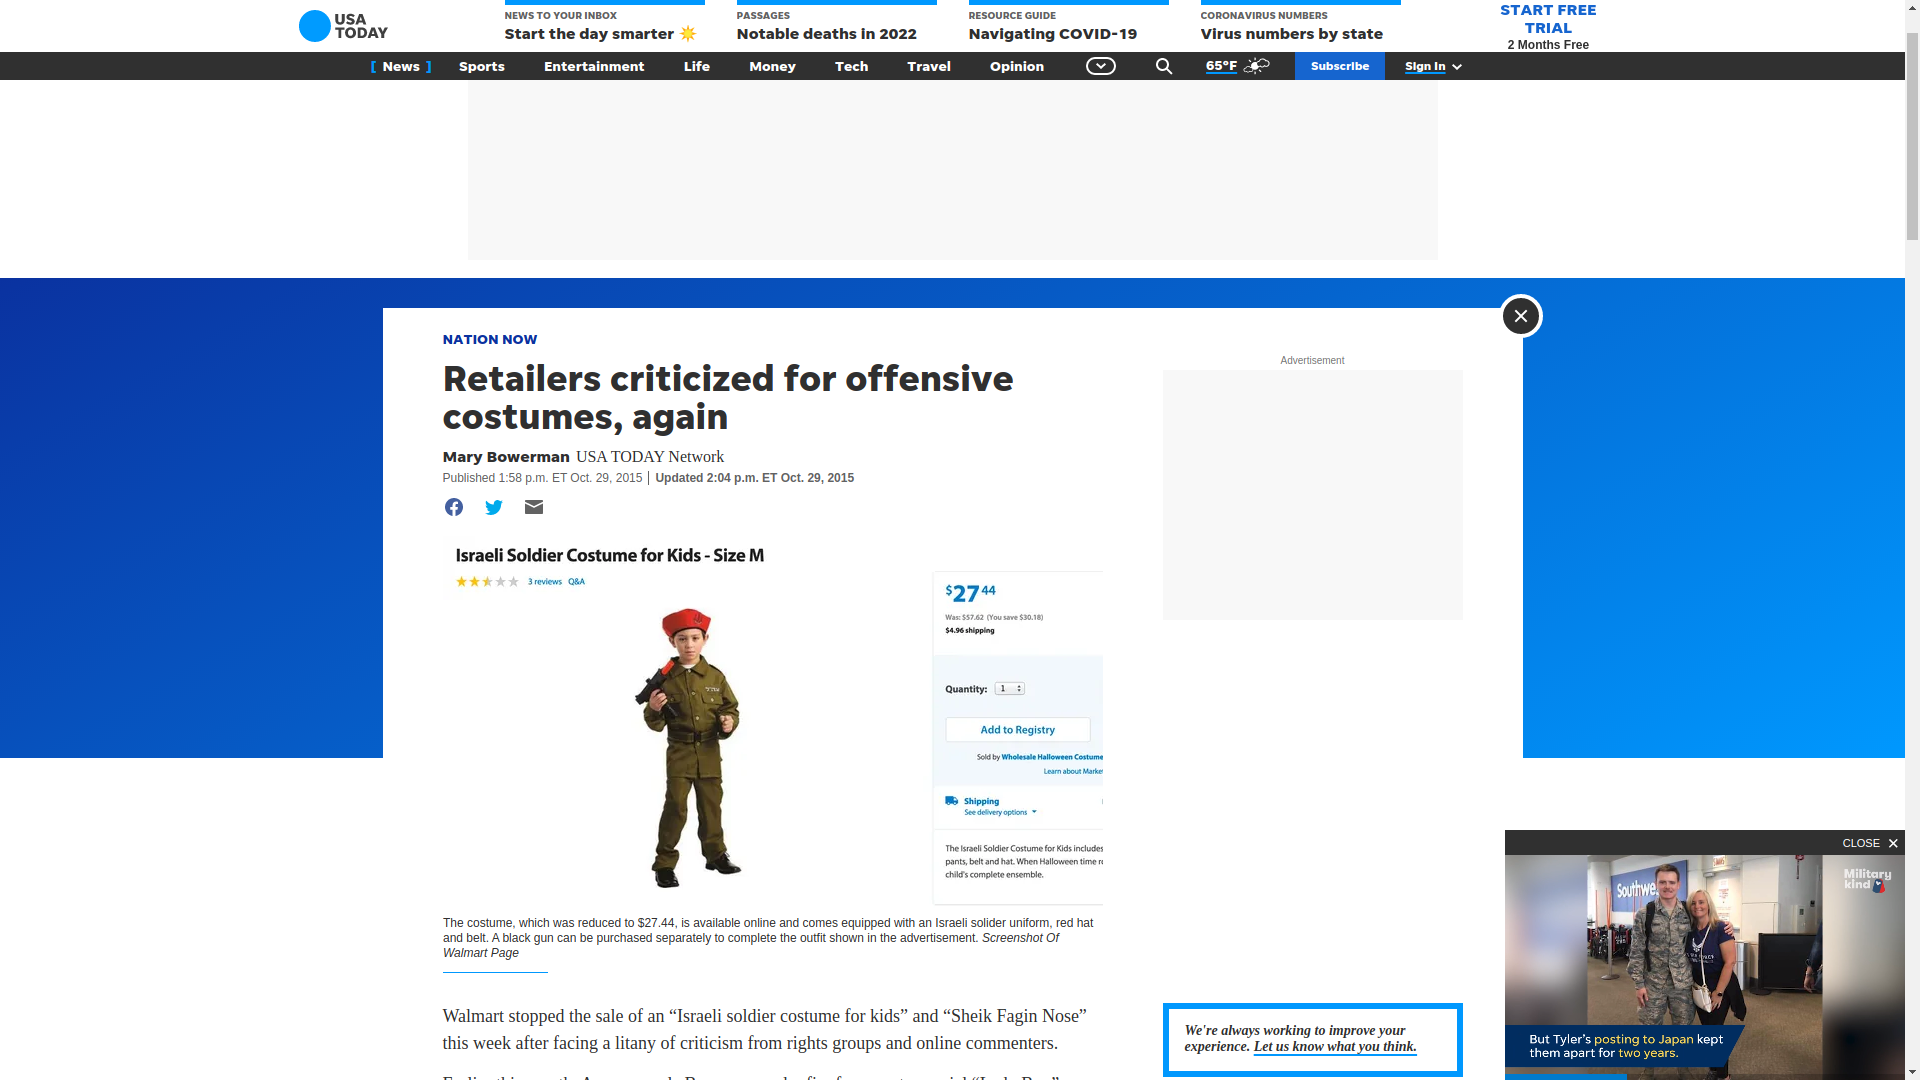Play the floating Military Kind video
The height and width of the screenshot is (1080, 1920).
coord(1705,967)
